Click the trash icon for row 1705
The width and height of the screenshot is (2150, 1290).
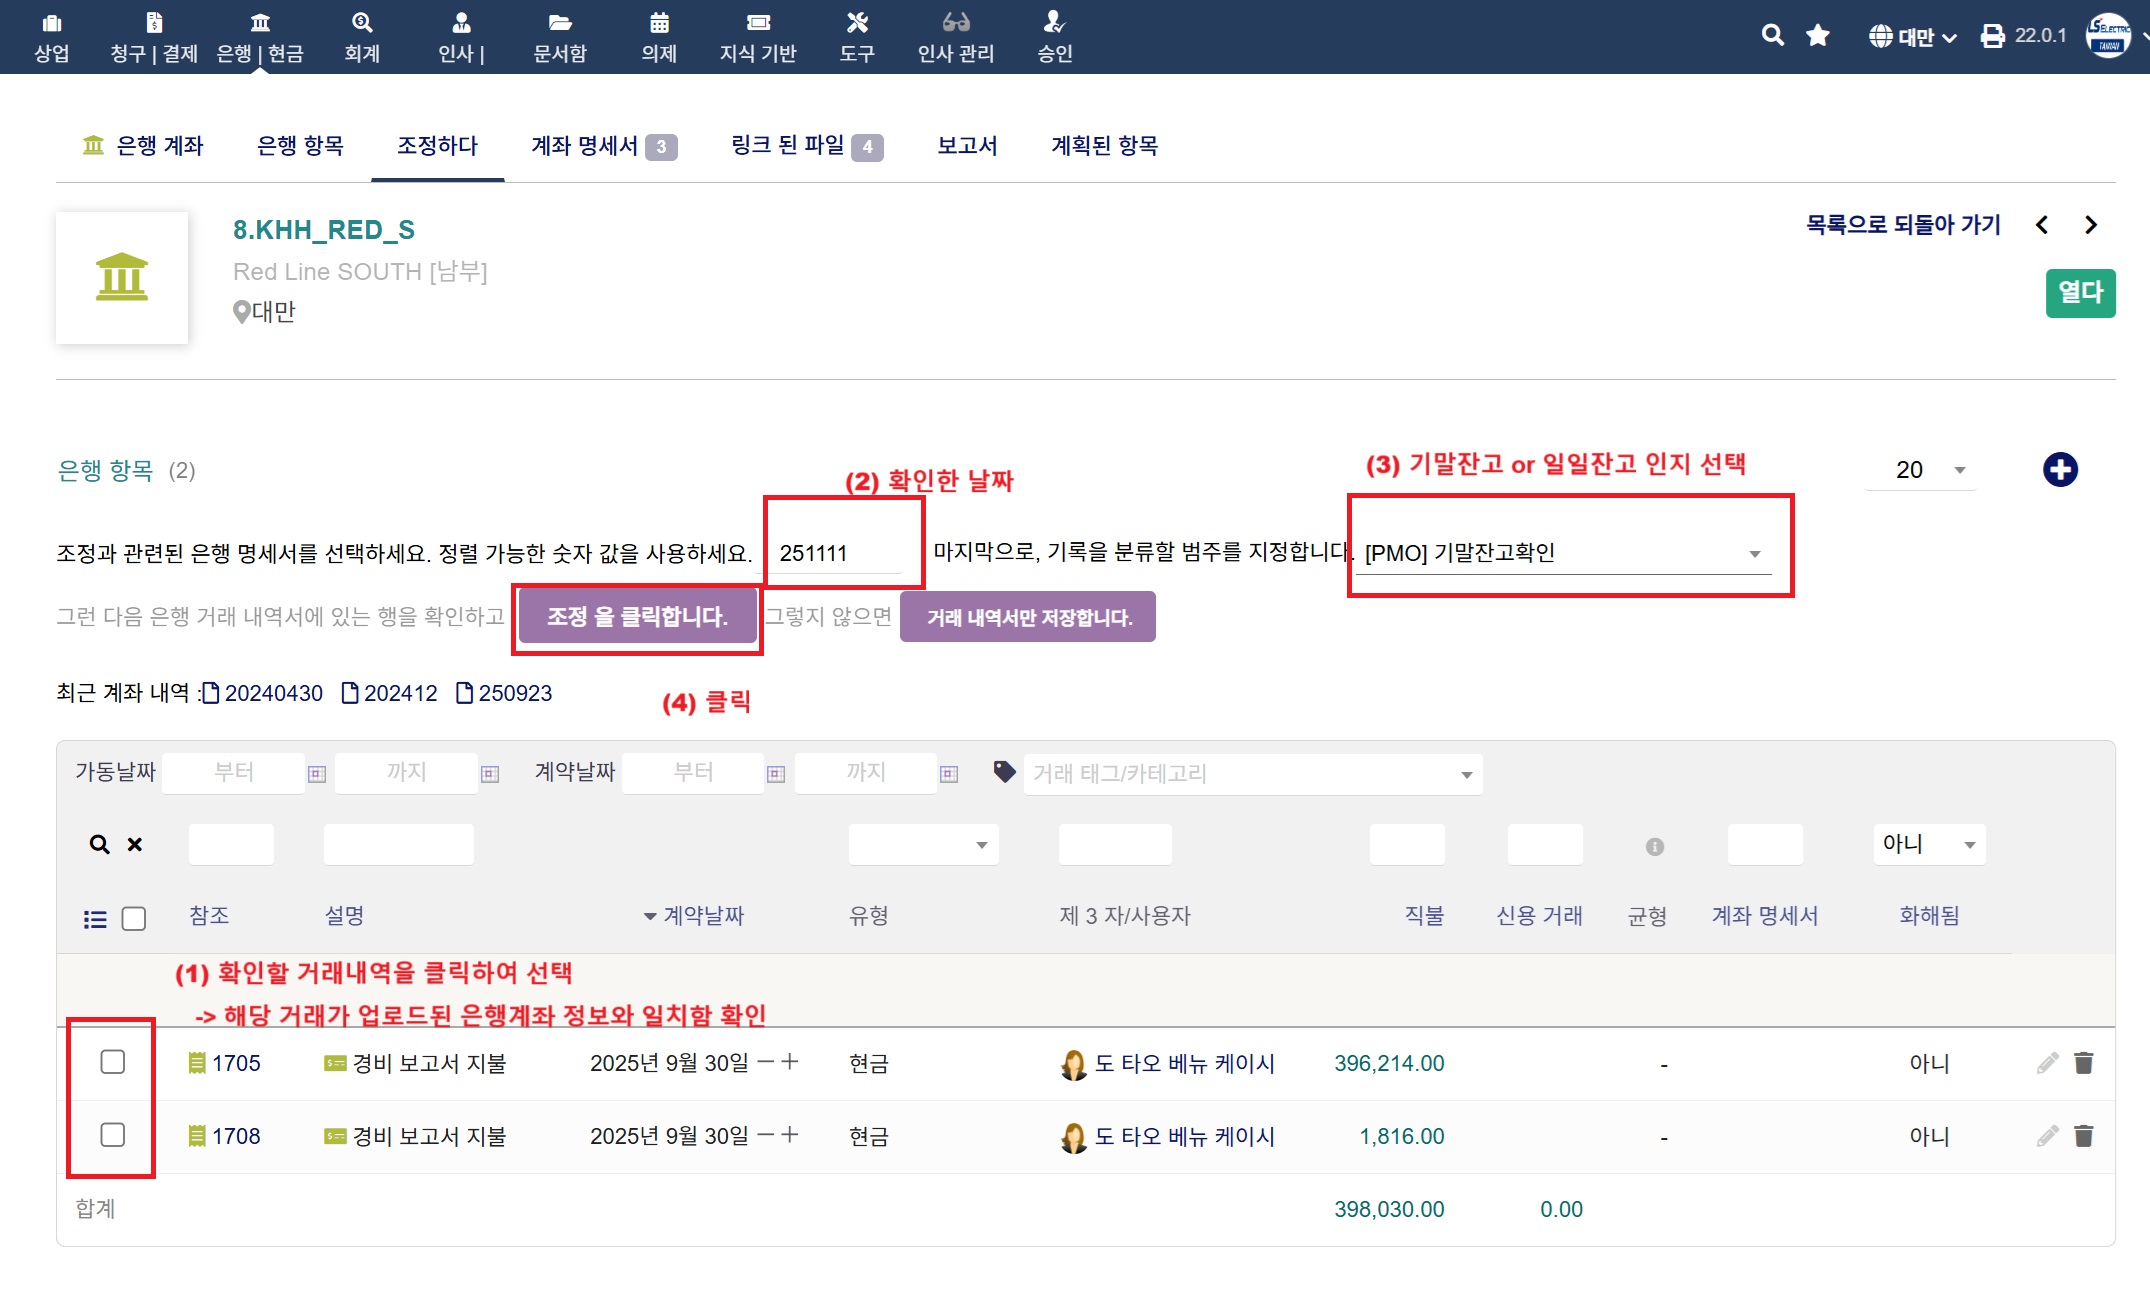[x=2083, y=1063]
